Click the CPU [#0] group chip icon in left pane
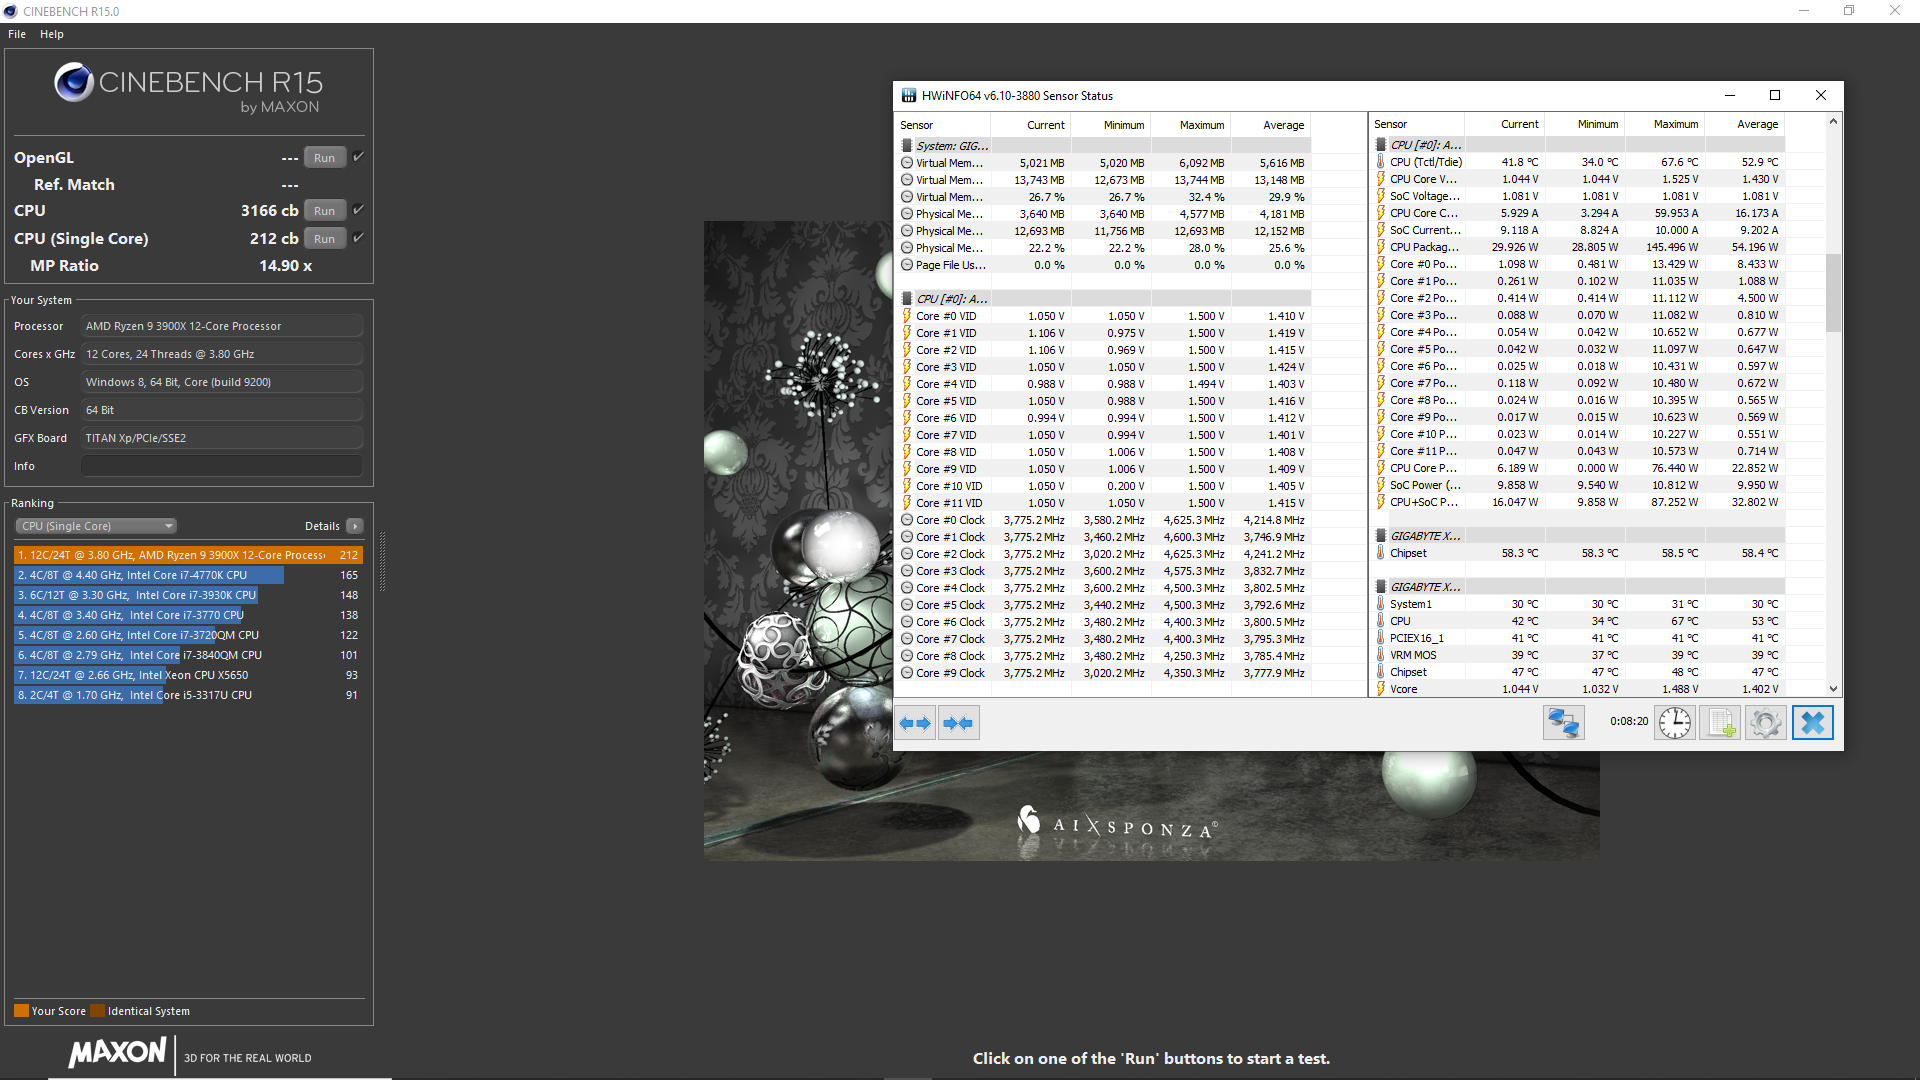This screenshot has width=1920, height=1080. tap(907, 299)
